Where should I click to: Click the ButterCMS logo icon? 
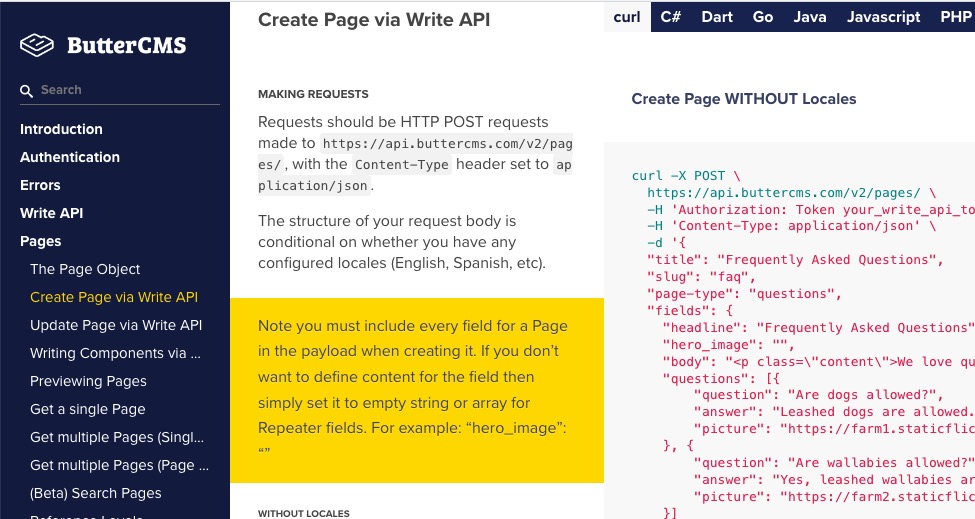click(x=37, y=45)
